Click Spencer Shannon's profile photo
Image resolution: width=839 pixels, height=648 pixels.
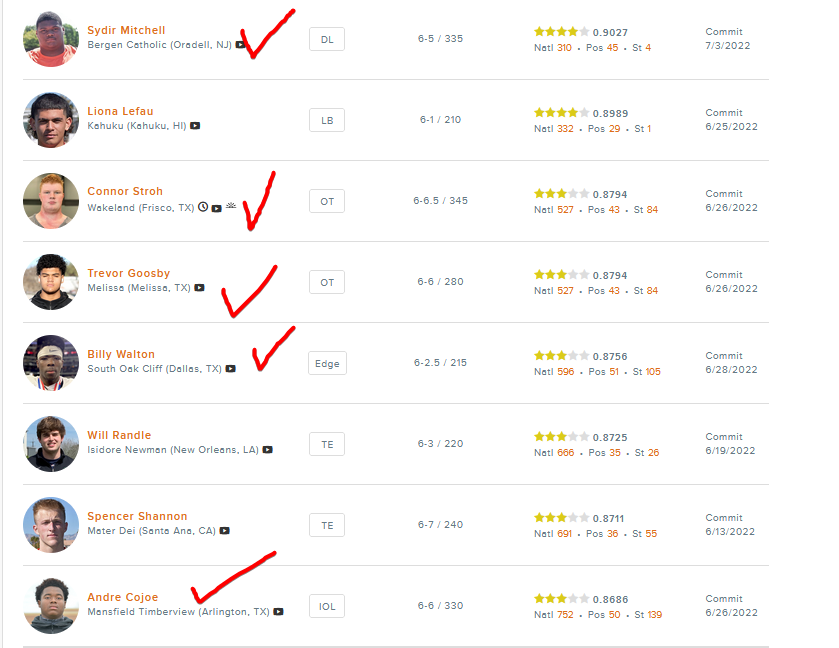50,525
